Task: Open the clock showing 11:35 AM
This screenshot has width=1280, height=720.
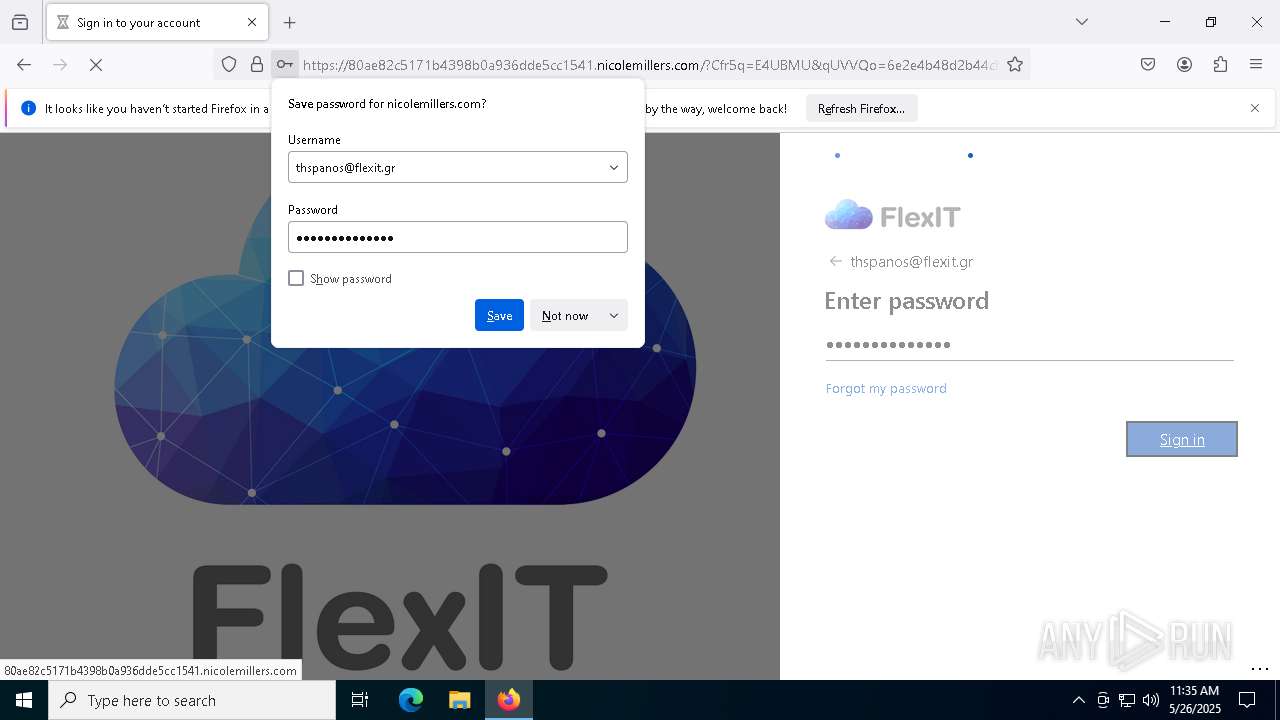Action: click(1195, 700)
